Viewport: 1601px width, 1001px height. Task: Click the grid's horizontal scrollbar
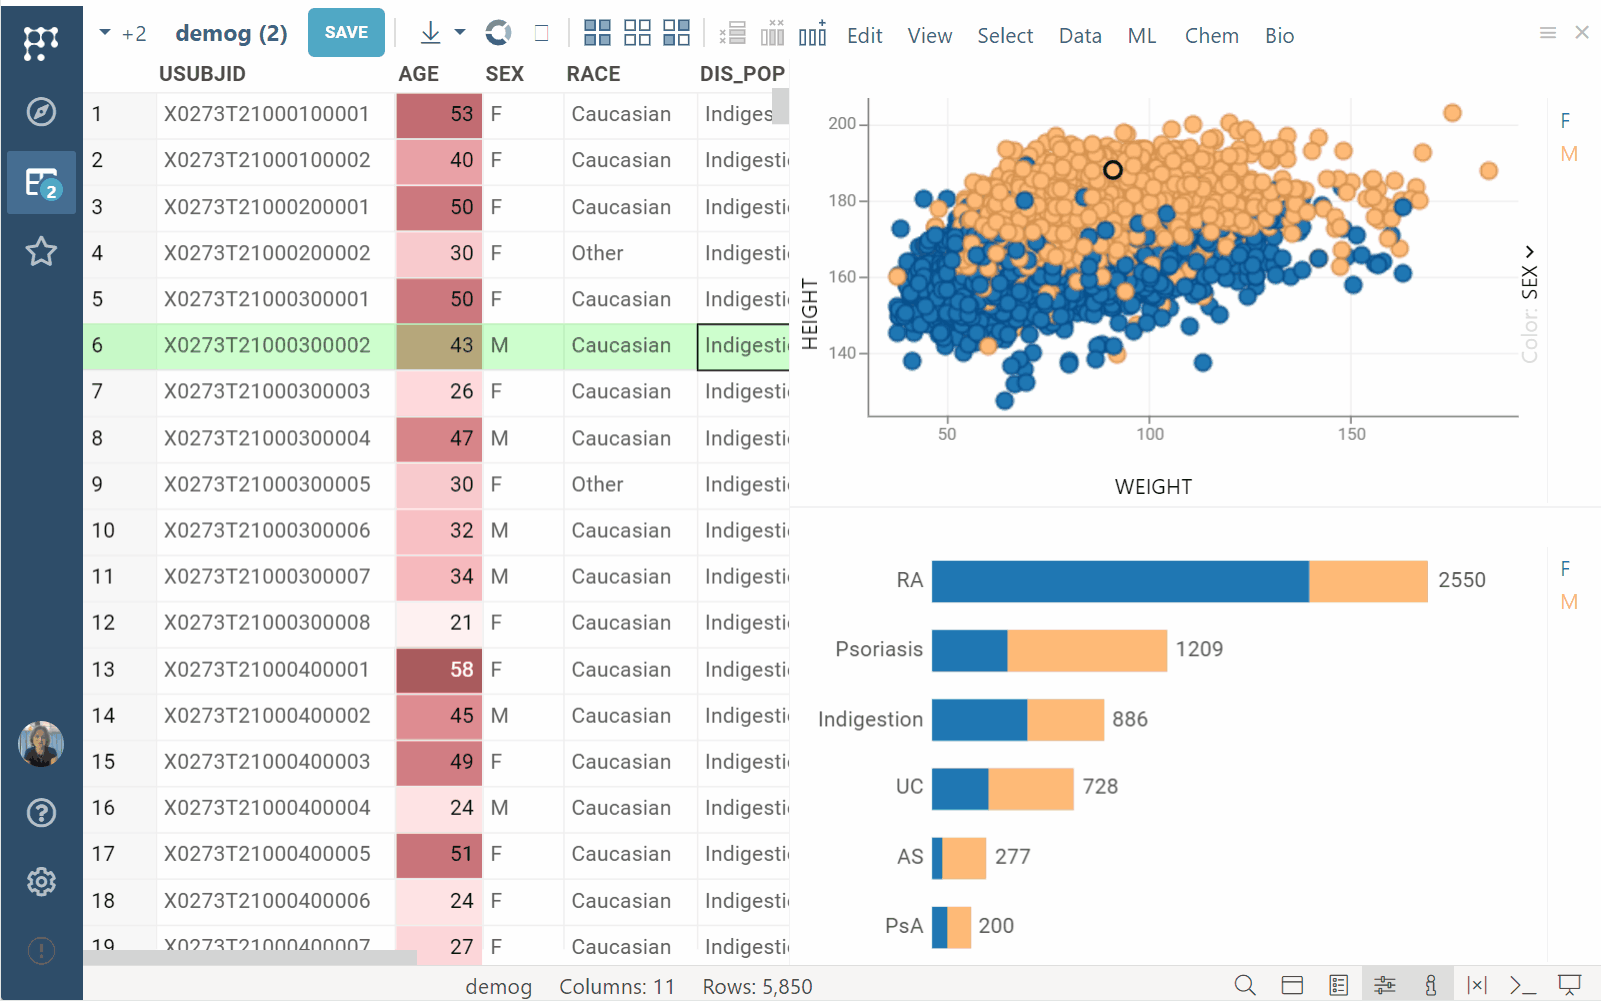[250, 958]
